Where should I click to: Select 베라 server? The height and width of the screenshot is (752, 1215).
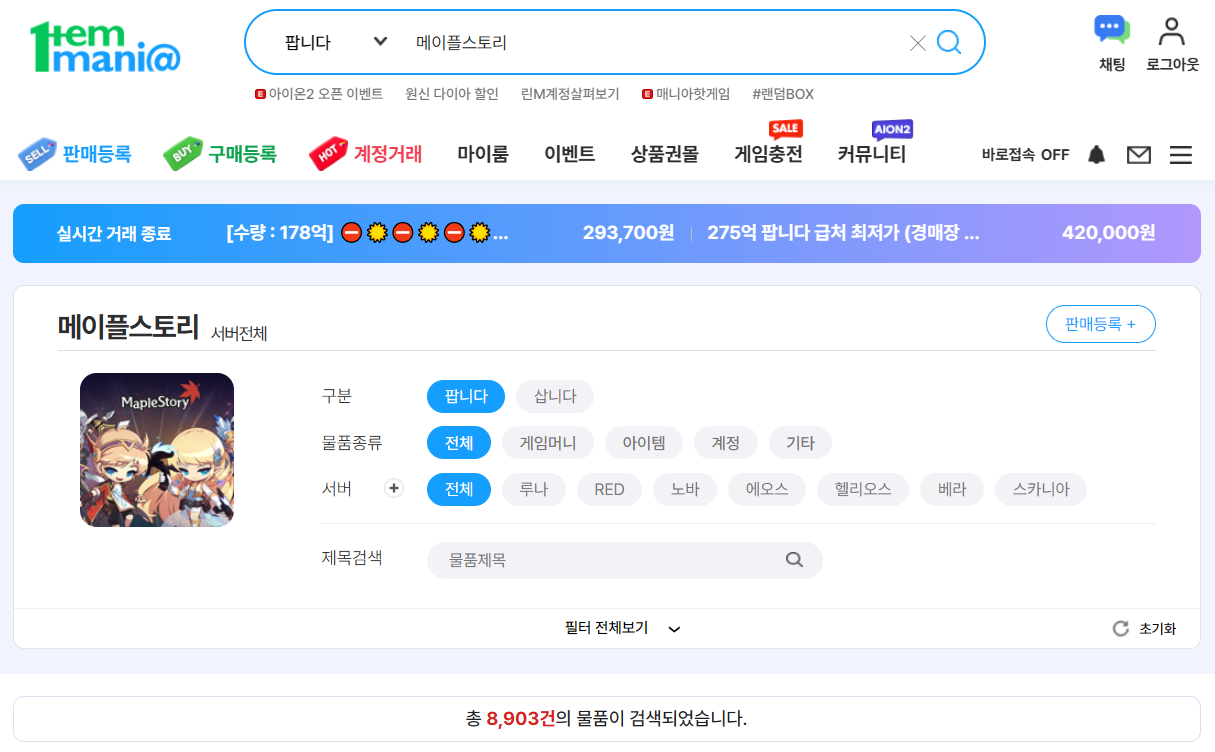point(952,489)
